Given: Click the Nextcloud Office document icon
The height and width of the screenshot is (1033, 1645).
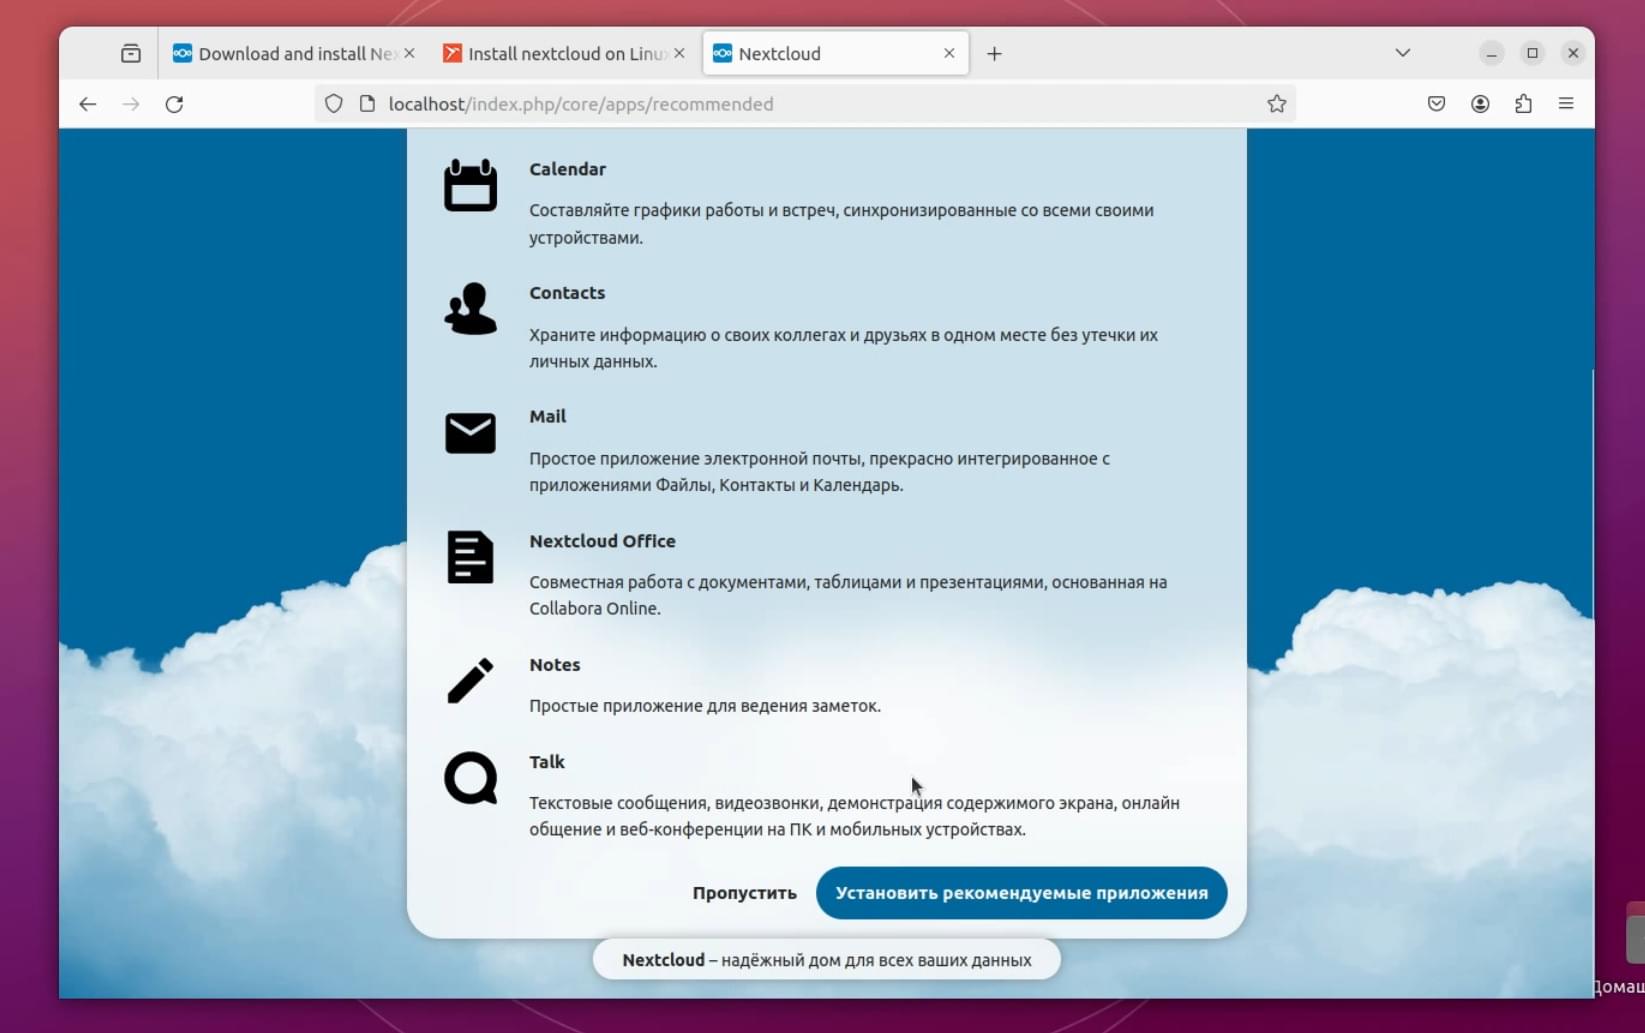Looking at the screenshot, I should click(x=470, y=557).
